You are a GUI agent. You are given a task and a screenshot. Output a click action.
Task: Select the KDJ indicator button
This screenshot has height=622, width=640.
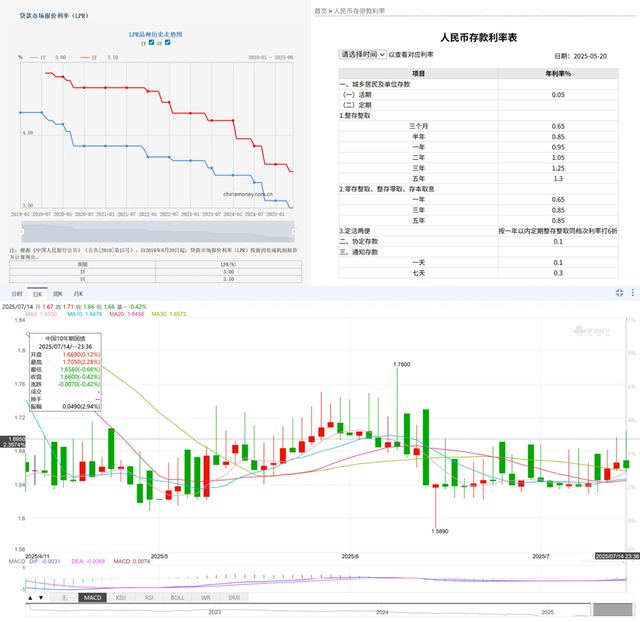click(121, 598)
